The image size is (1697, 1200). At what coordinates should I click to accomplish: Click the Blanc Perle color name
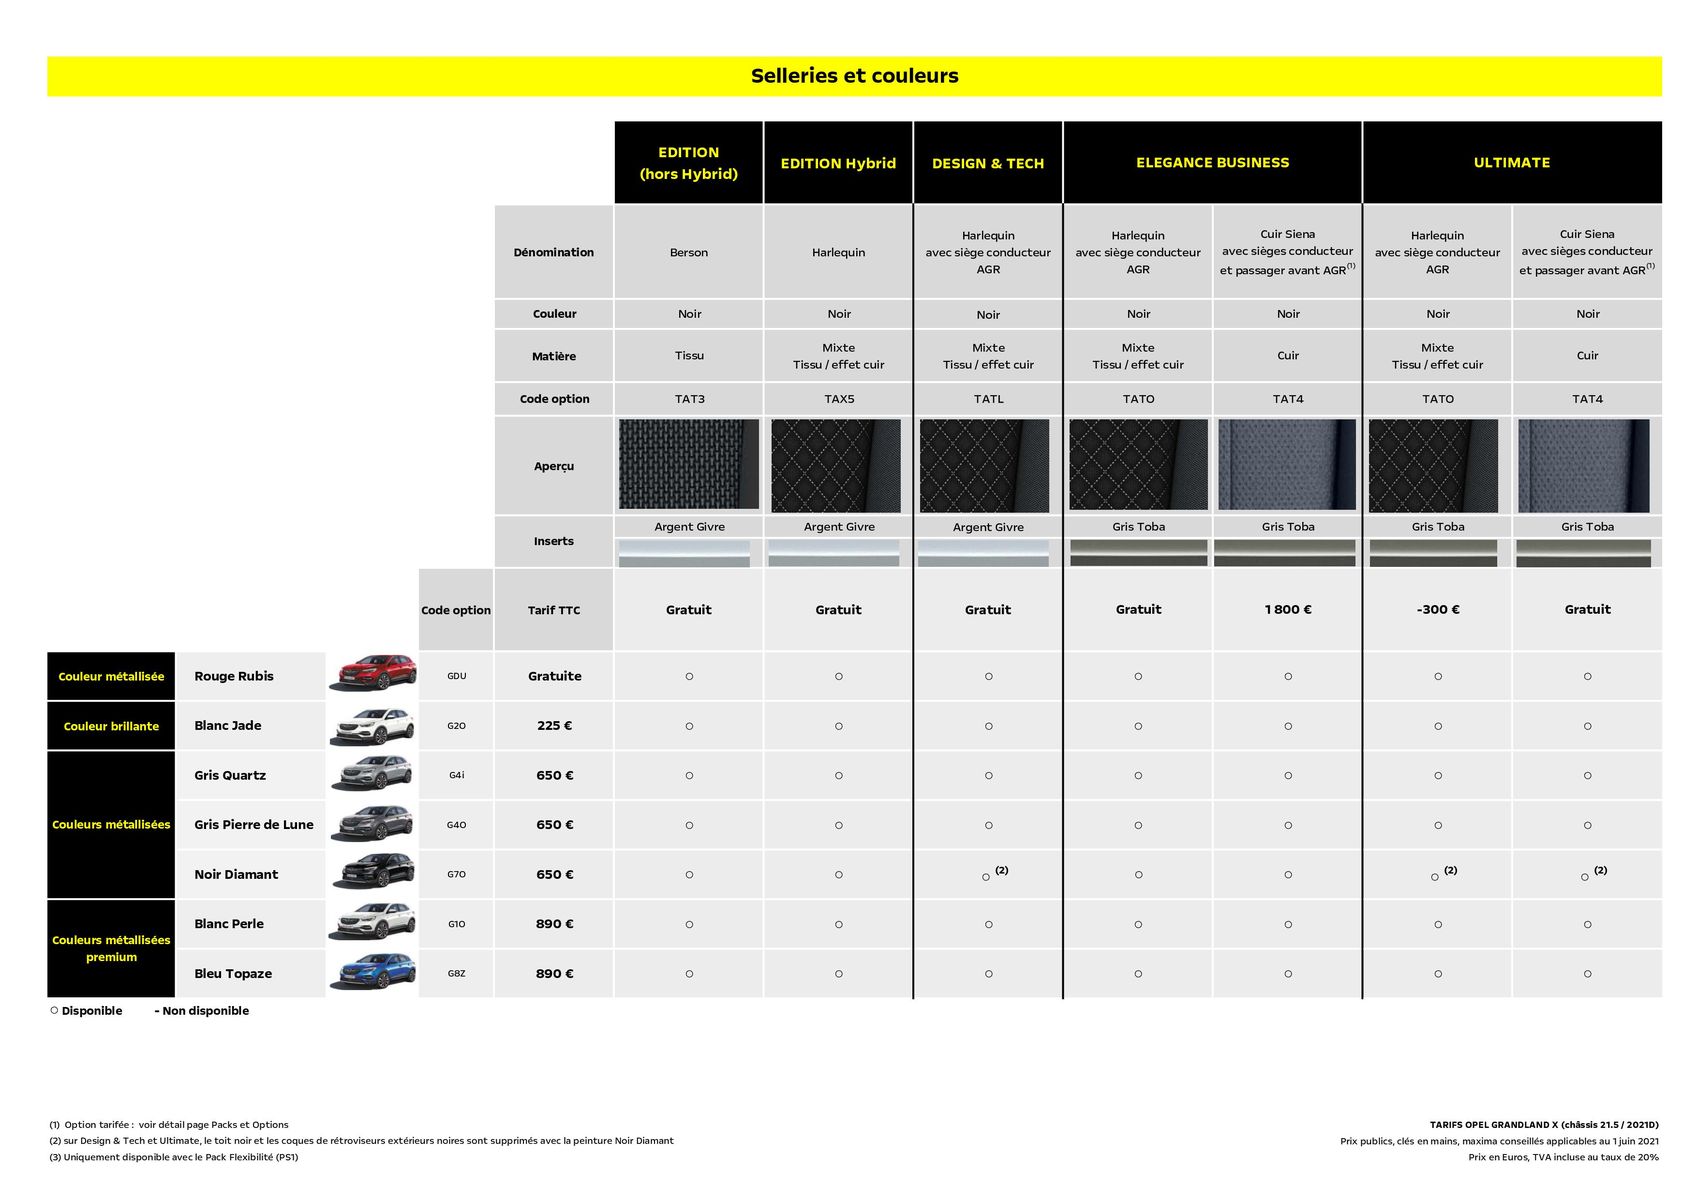pos(229,923)
